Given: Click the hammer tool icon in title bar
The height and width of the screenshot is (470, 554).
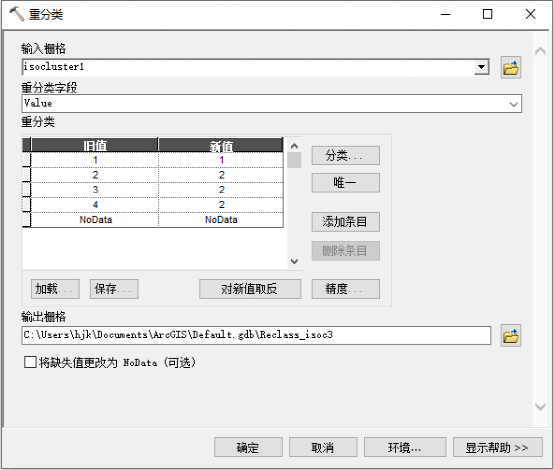Looking at the screenshot, I should tap(16, 14).
